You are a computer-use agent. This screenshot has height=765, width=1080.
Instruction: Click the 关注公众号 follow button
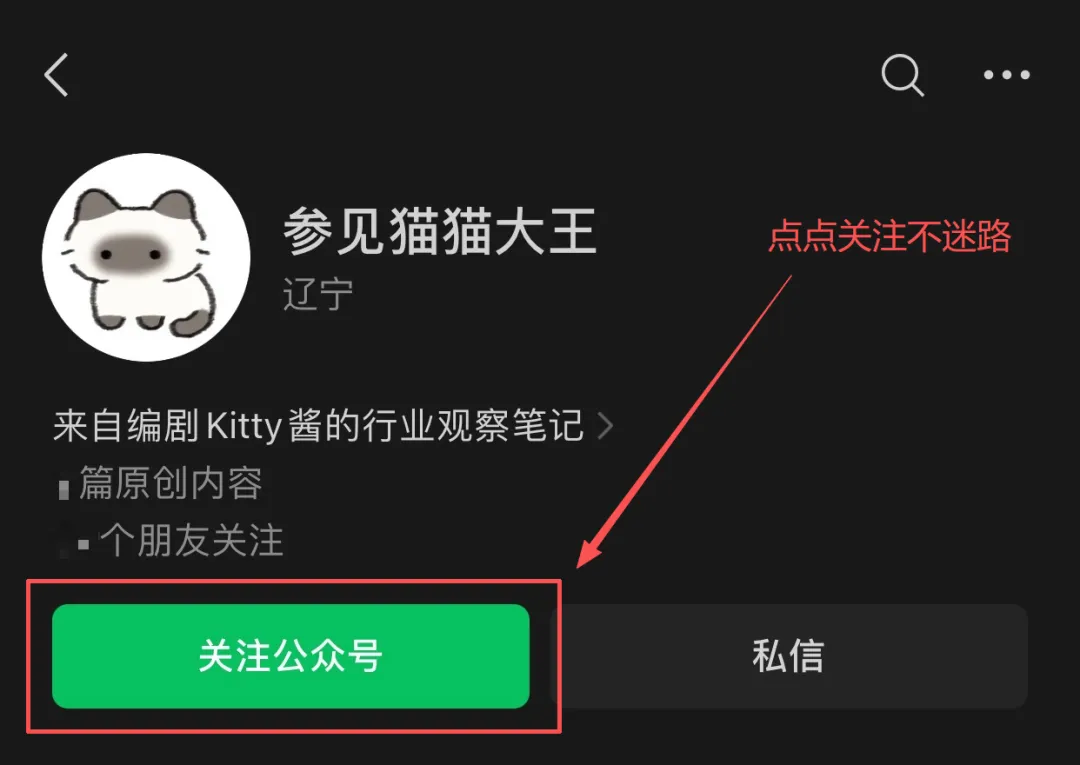pyautogui.click(x=291, y=656)
